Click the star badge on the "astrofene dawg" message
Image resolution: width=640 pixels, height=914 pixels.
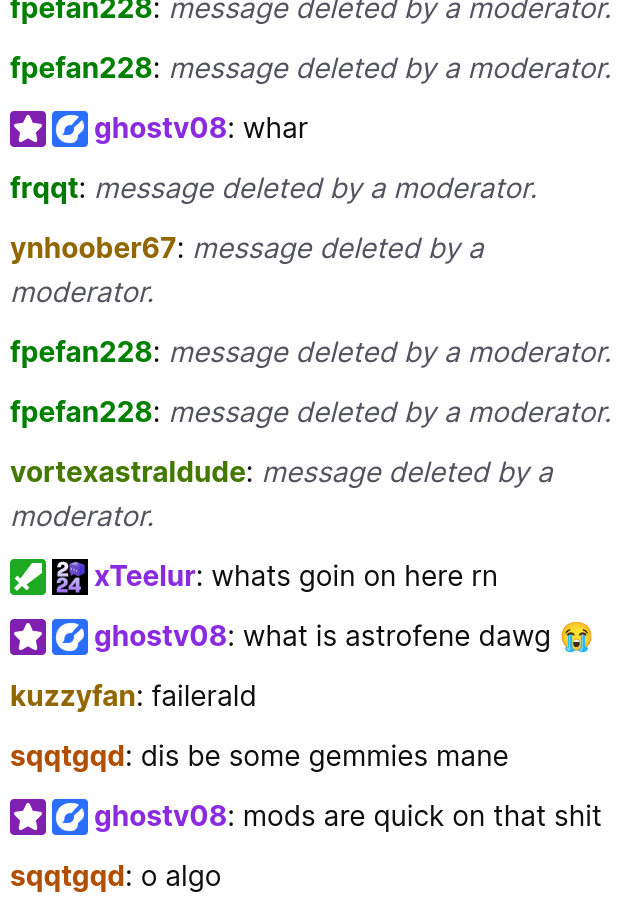pyautogui.click(x=28, y=637)
